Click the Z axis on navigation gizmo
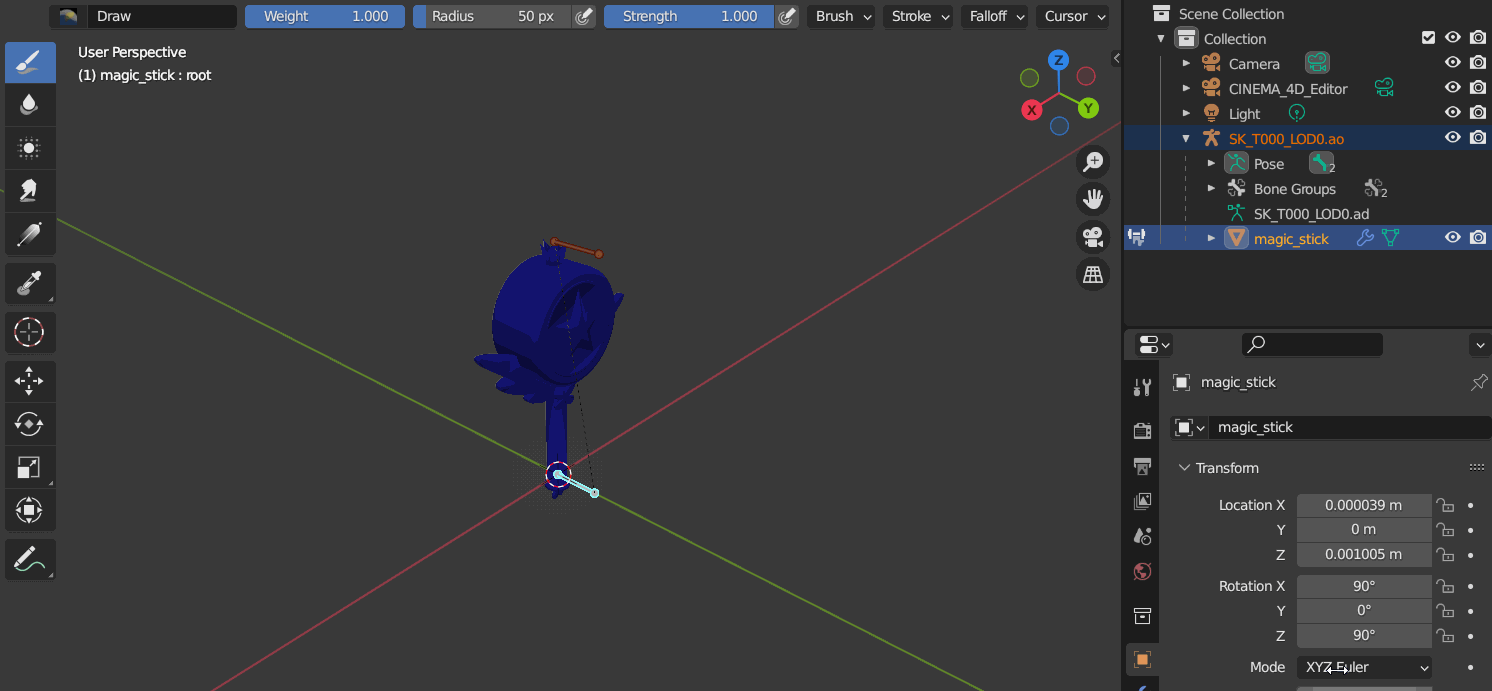1492x691 pixels. [1058, 60]
